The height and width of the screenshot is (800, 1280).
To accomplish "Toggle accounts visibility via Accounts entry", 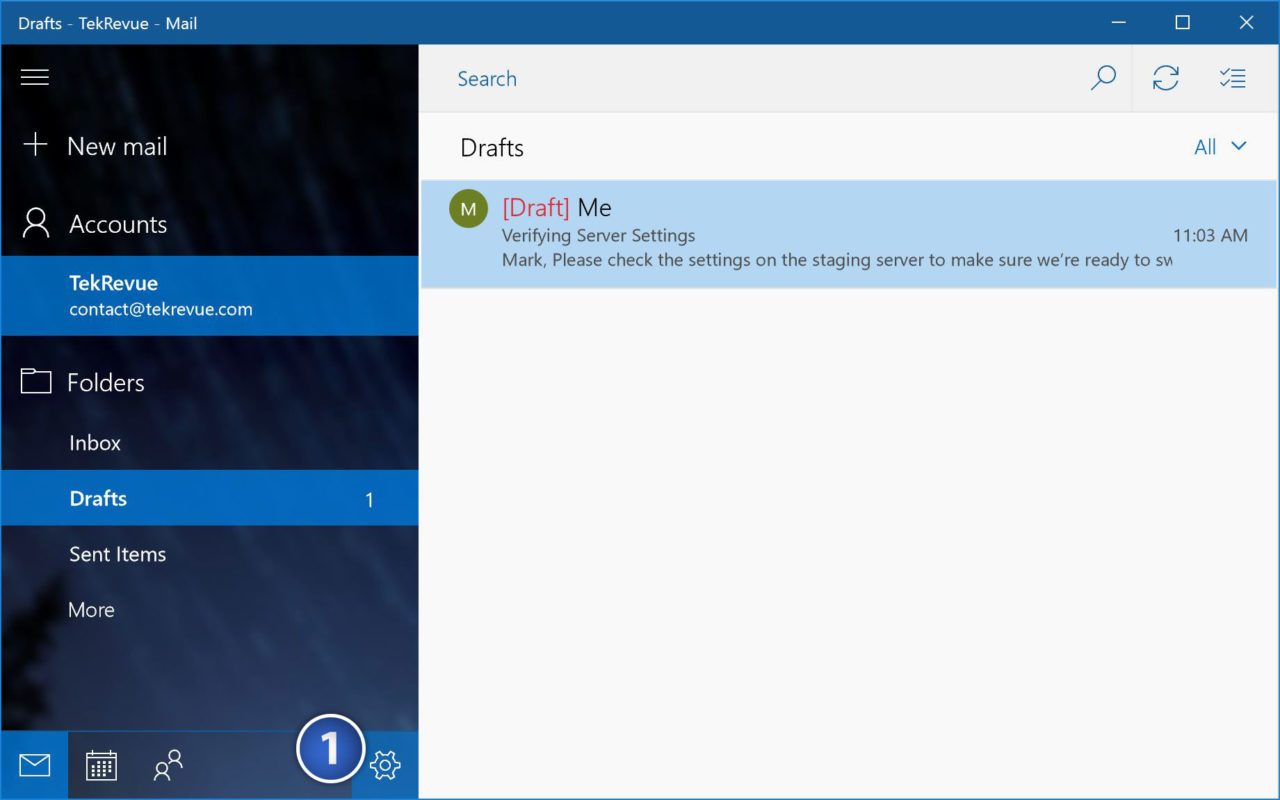I will click(117, 224).
